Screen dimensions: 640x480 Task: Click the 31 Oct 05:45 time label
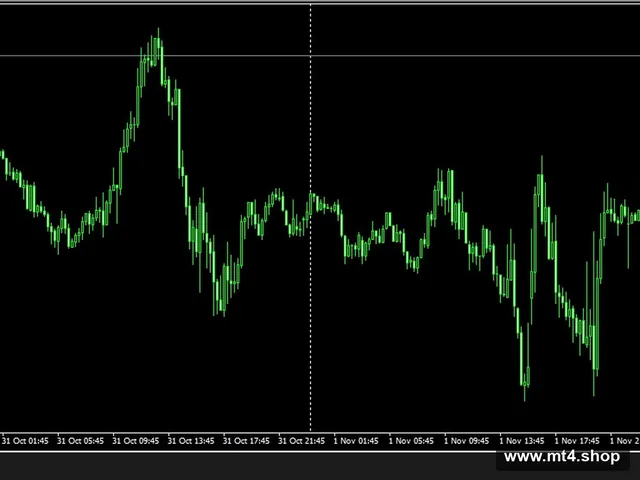pos(80,441)
